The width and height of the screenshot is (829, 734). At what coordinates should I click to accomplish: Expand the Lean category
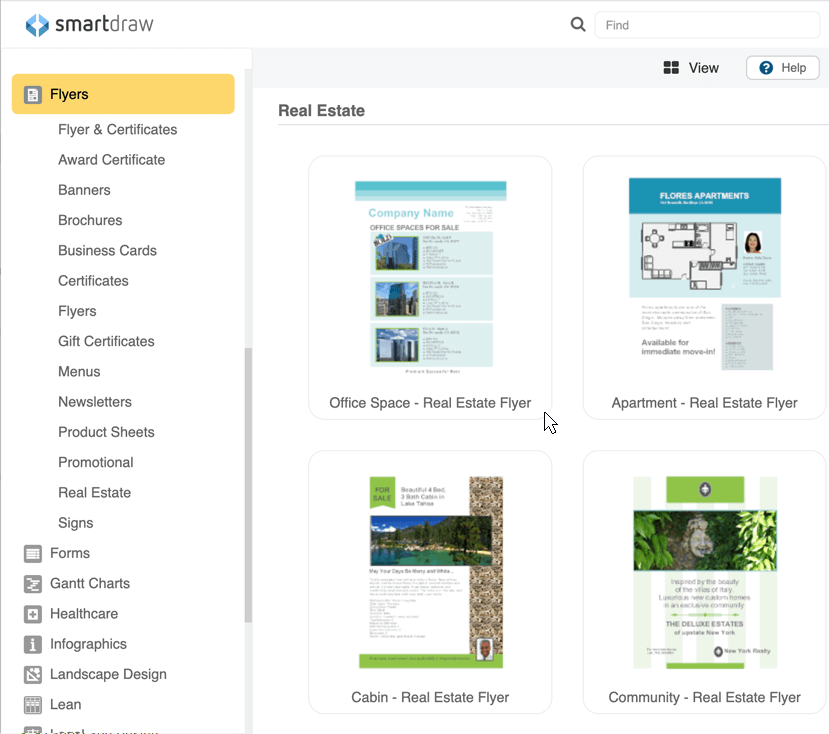pyautogui.click(x=66, y=704)
